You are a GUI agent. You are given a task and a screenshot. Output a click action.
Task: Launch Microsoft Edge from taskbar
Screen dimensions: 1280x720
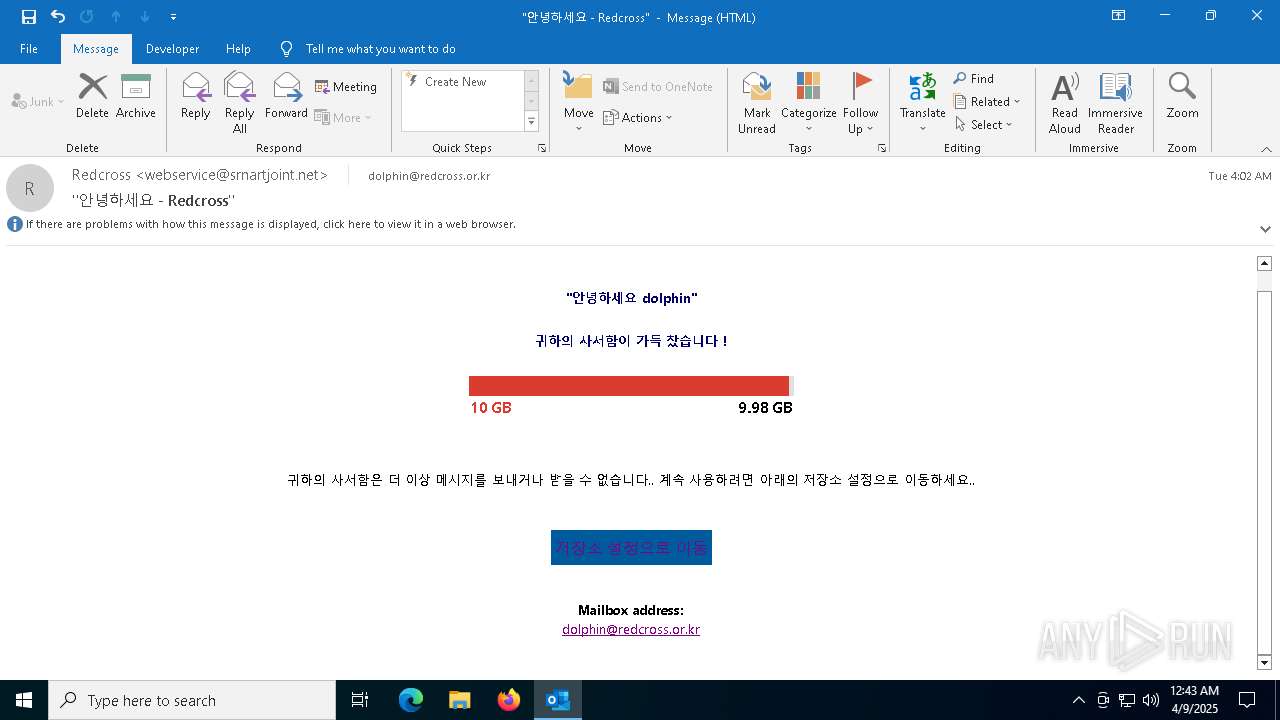(x=411, y=700)
